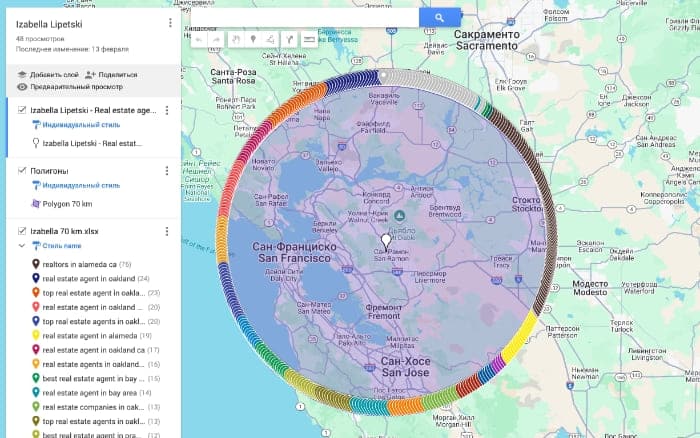Open the map options menu beside Izabella Lipetski title
Screen dimensions: 700x438
170,23
